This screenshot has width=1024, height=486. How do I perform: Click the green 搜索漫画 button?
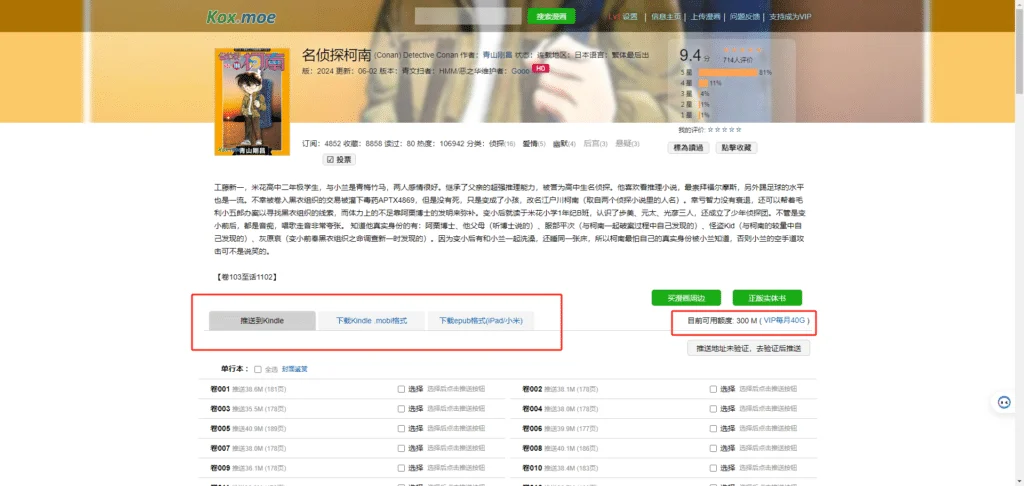[551, 16]
